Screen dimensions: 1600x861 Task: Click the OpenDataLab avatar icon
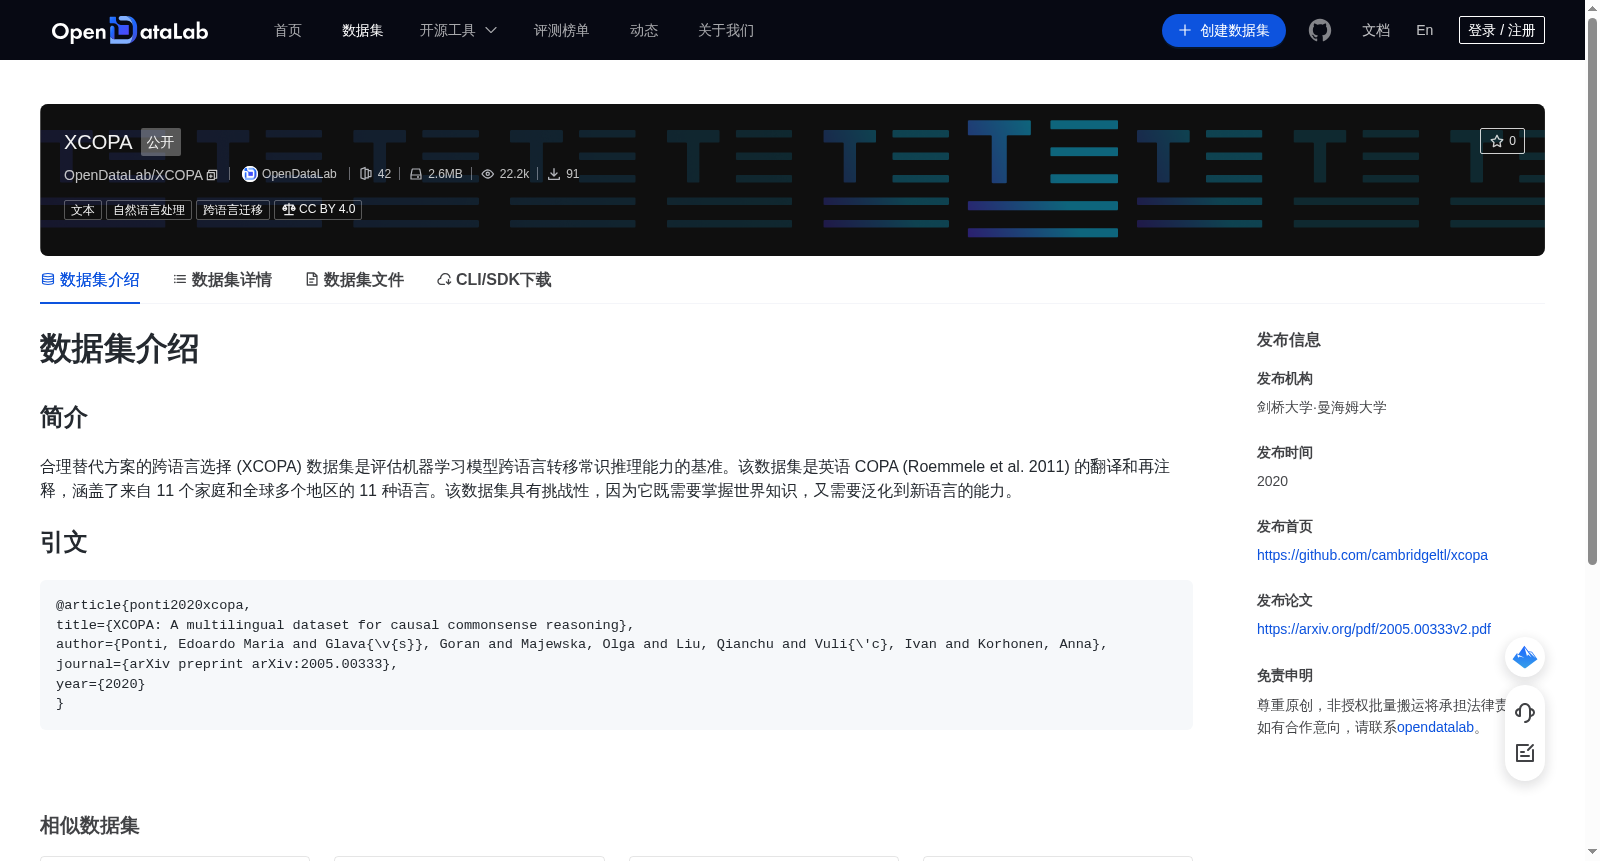(250, 174)
